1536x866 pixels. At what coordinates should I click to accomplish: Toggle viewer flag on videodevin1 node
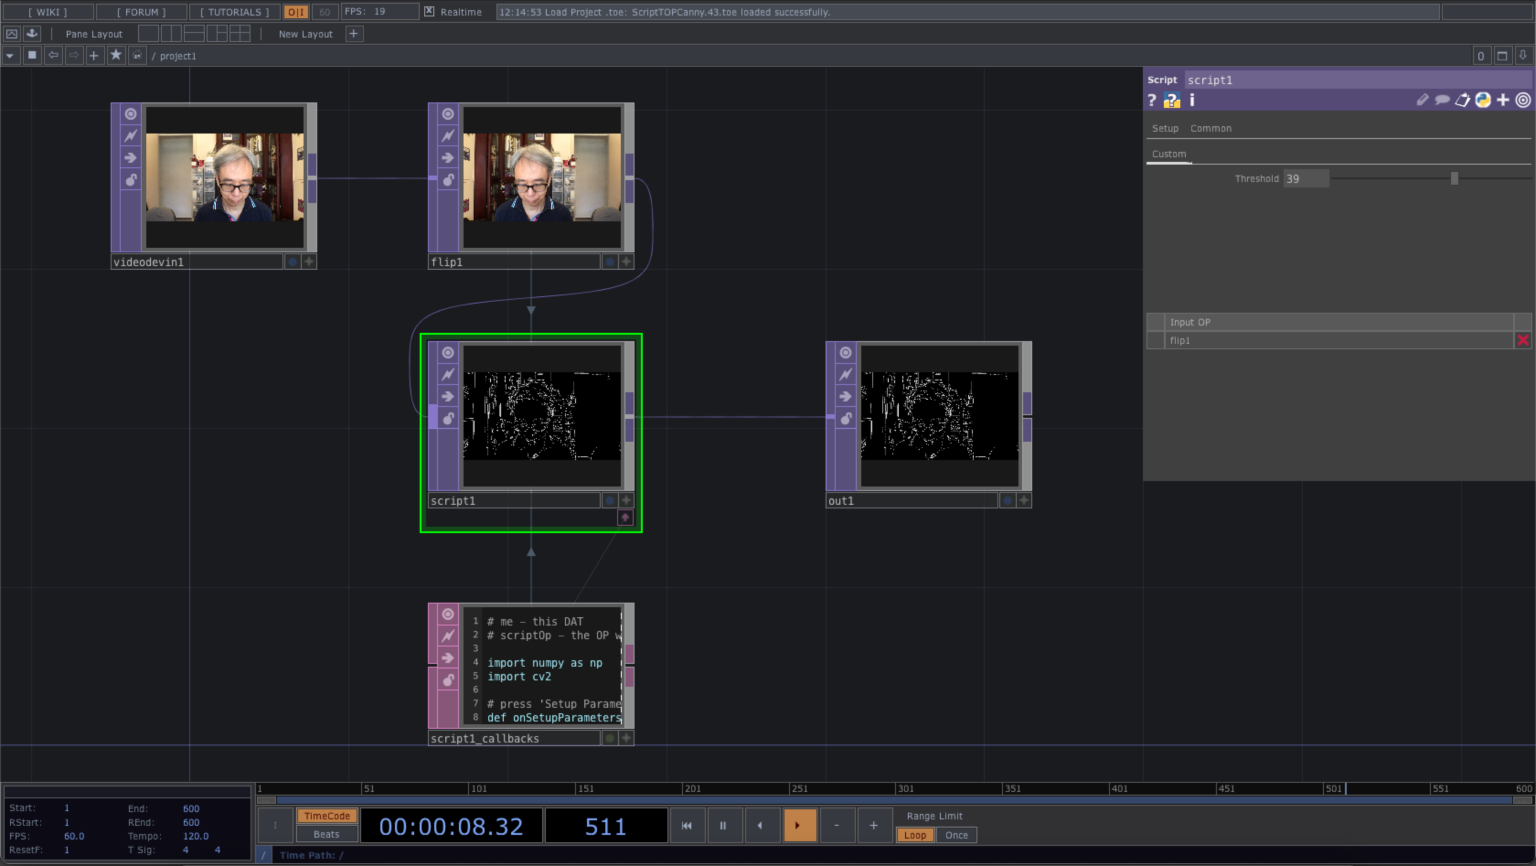click(131, 114)
